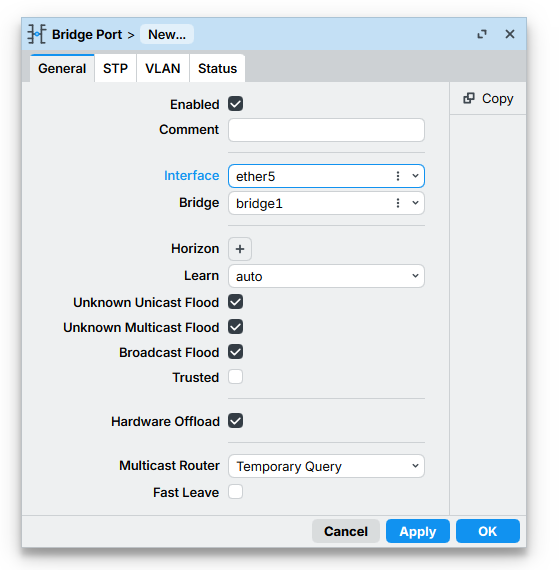The height and width of the screenshot is (570, 559).
Task: Open the Multicast Router dropdown
Action: point(326,466)
